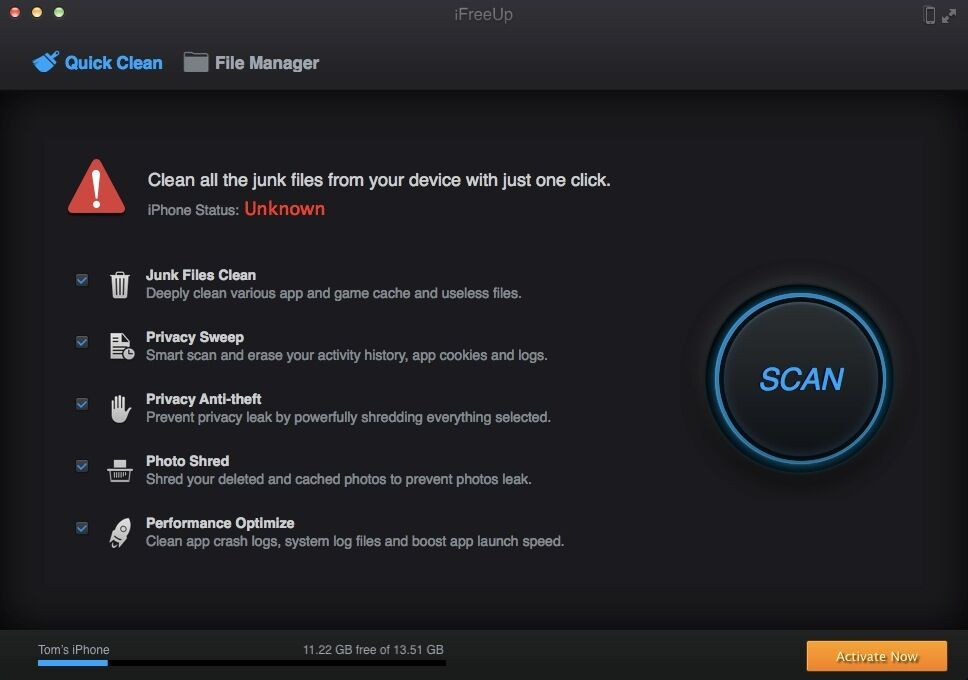Screen dimensions: 968x680
Task: Click the File Manager folder icon
Action: point(196,62)
